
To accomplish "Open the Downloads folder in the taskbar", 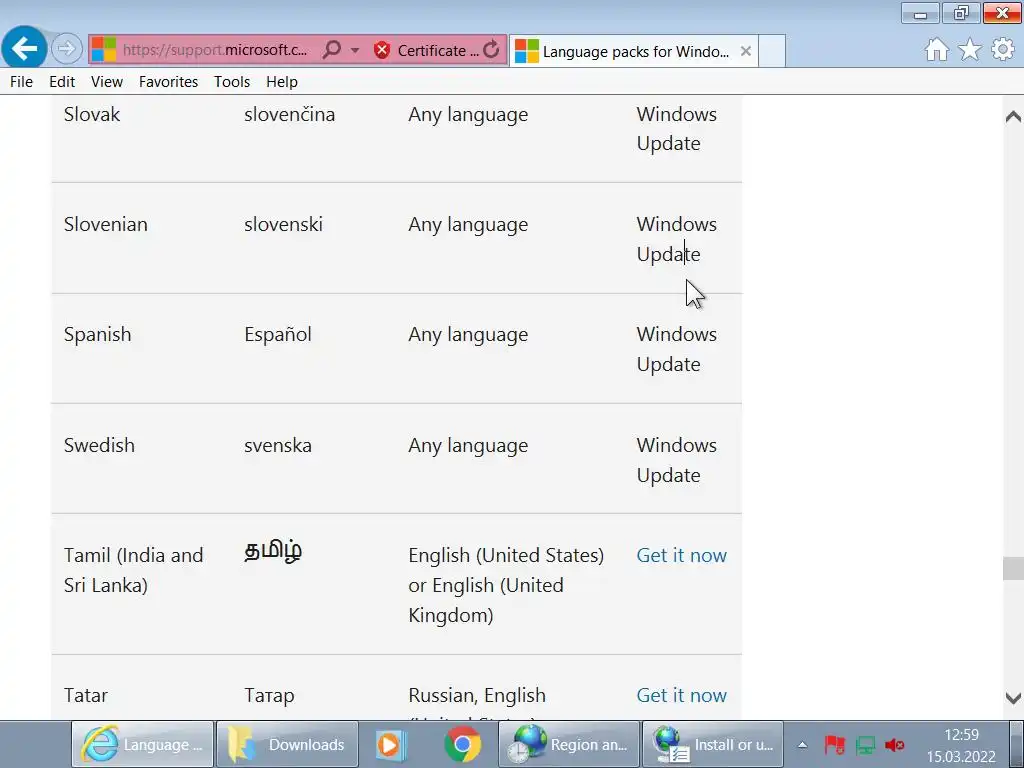I will pos(287,744).
